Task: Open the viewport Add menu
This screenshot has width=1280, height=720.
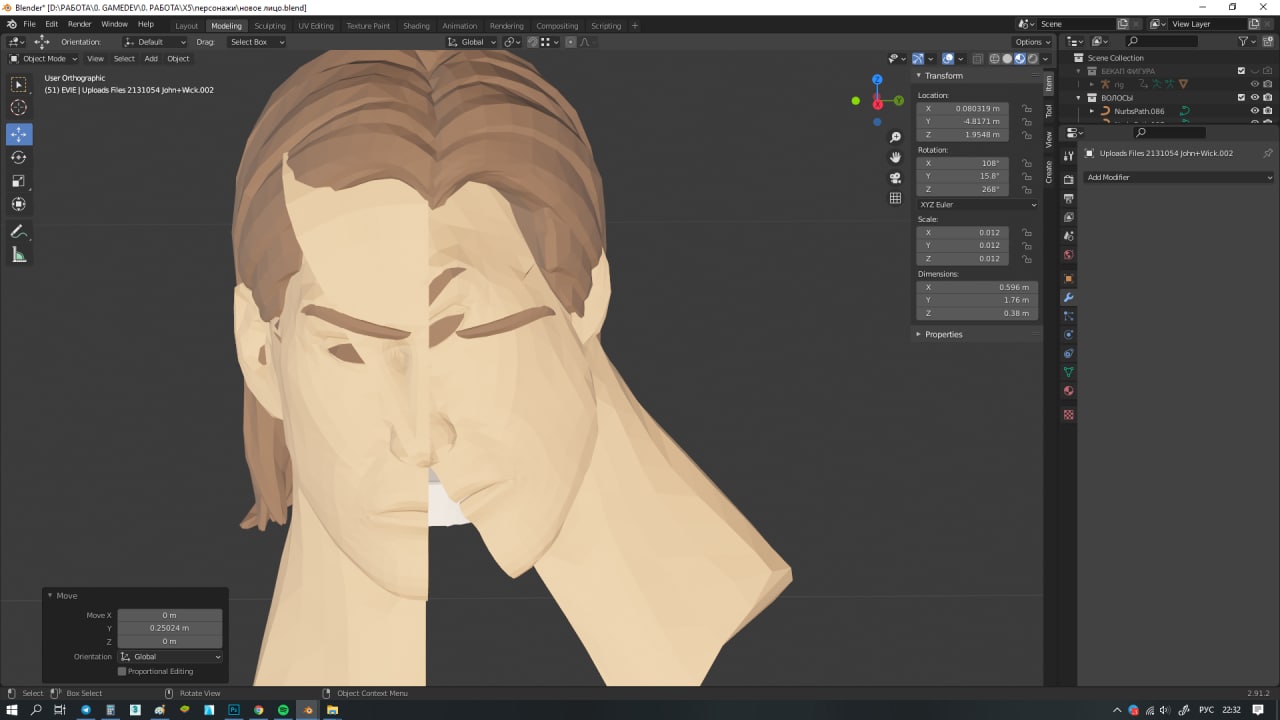Action: (151, 58)
